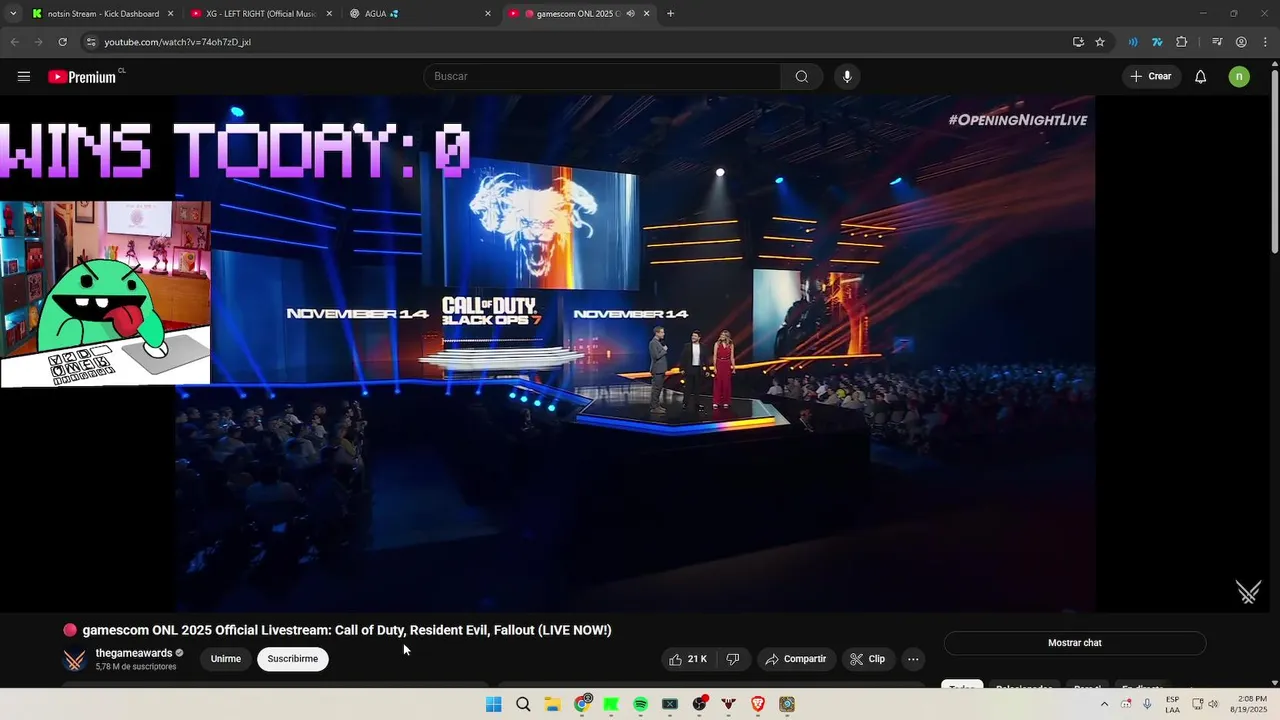Image resolution: width=1280 pixels, height=720 pixels.
Task: Open Chrome extensions puzzle icon
Action: tap(1182, 42)
